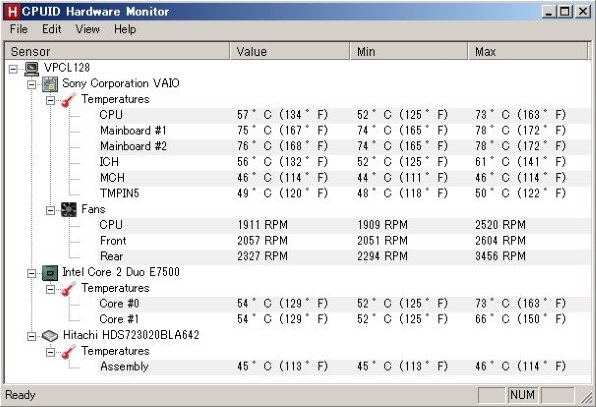The image size is (596, 407).
Task: Click the thermometer icon under Sony VAIO
Action: (x=69, y=100)
